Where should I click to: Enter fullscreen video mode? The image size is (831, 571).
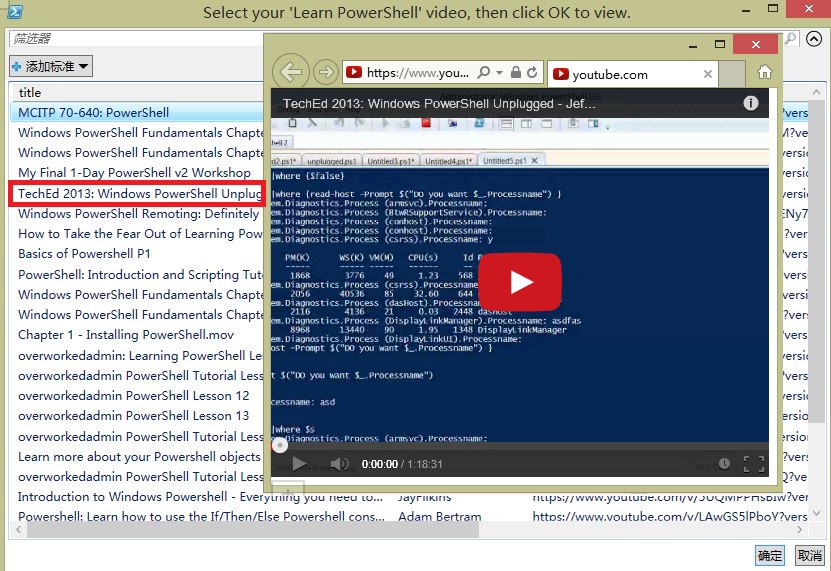point(754,464)
